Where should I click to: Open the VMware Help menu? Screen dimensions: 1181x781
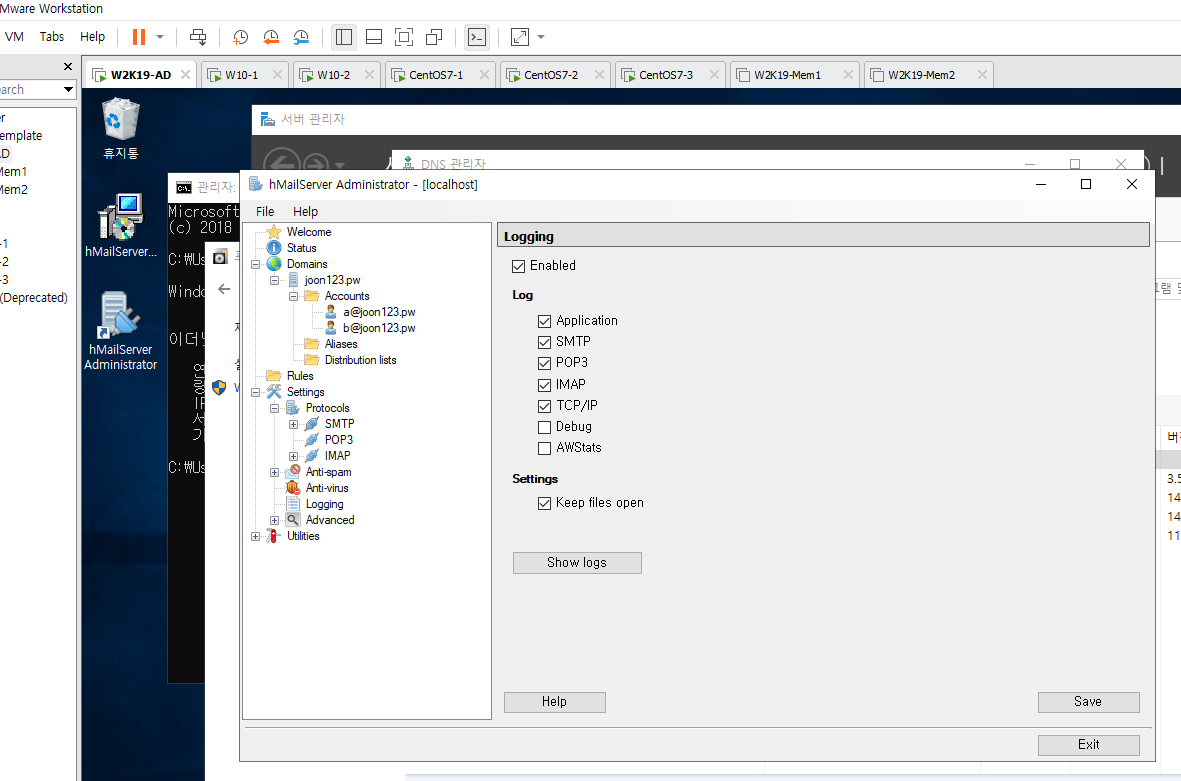[x=93, y=37]
